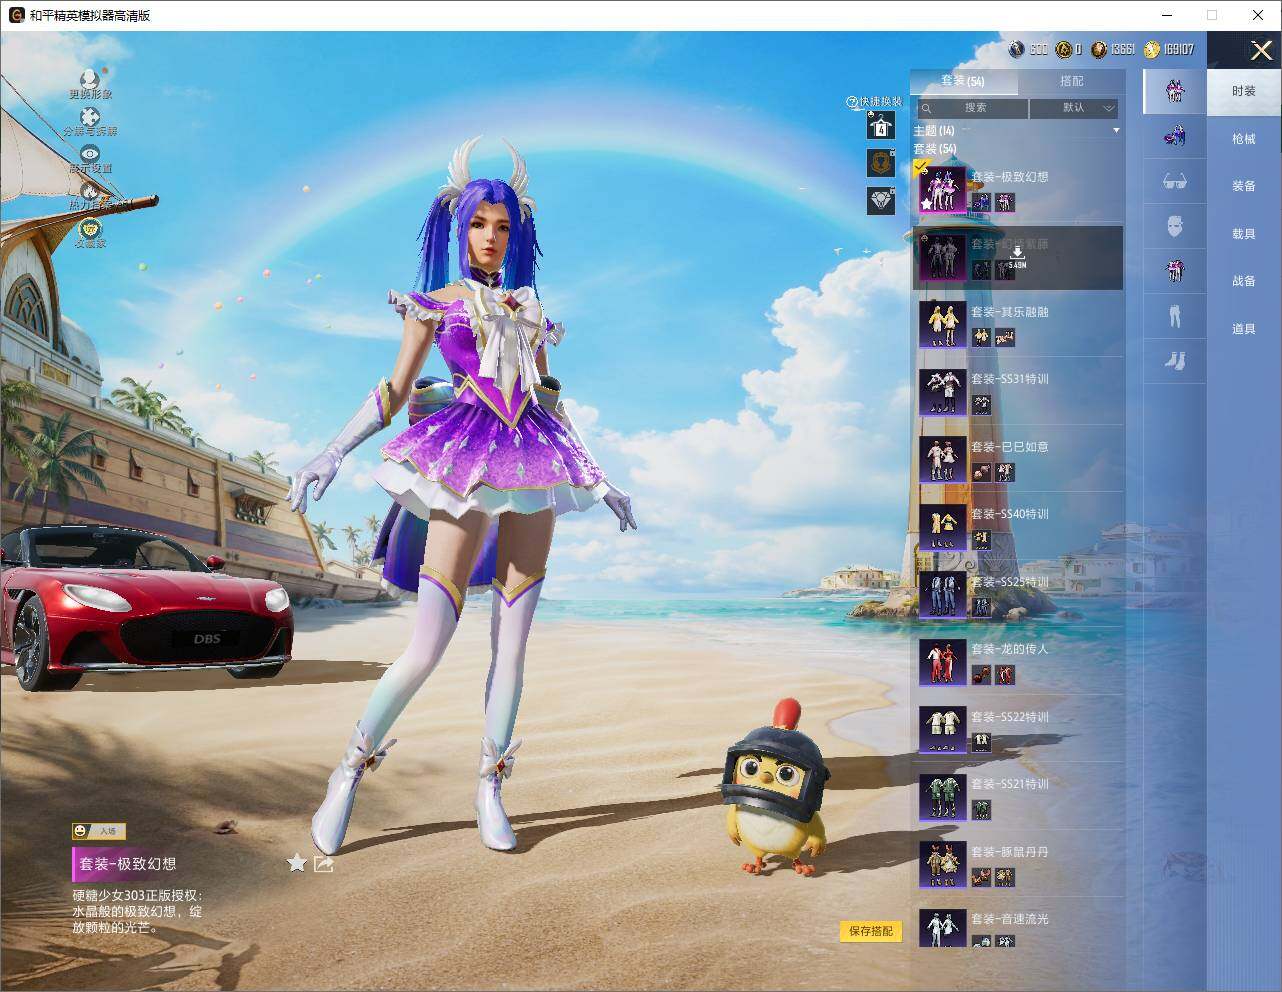This screenshot has height=992, width=1282.
Task: Click the 快捷换装 help question mark
Action: click(852, 102)
